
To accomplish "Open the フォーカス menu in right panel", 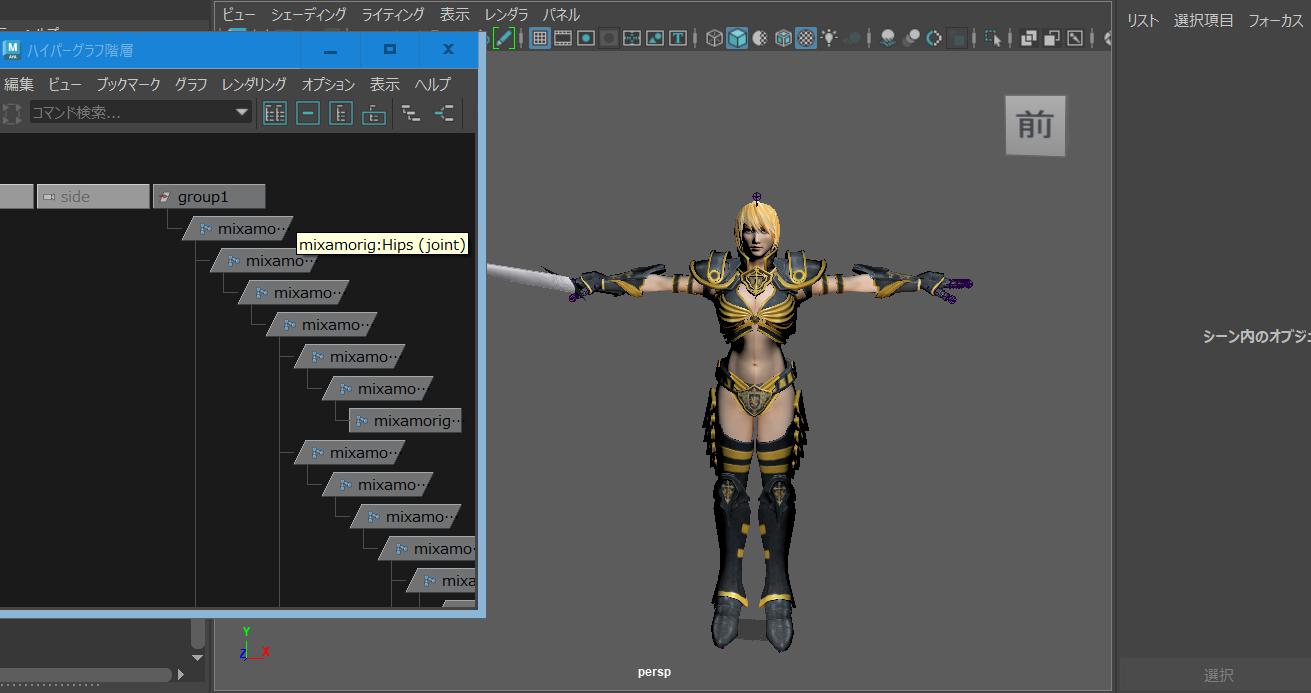I will coord(1276,20).
